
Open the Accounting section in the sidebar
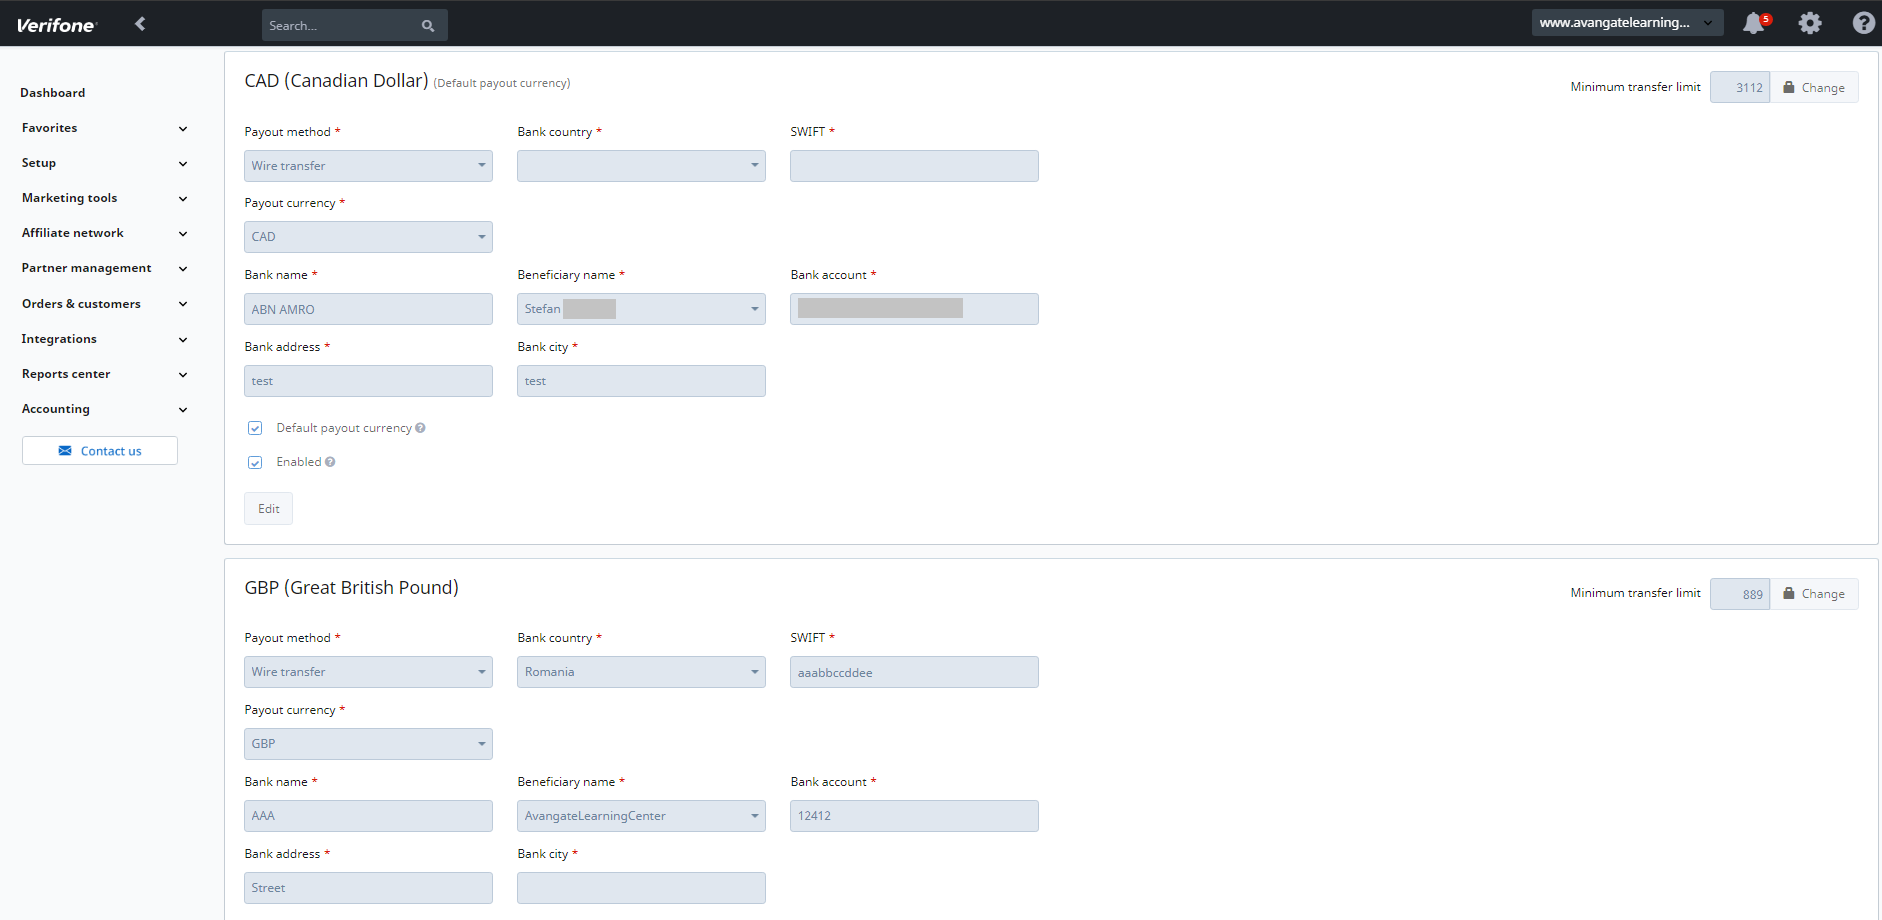[x=55, y=408]
